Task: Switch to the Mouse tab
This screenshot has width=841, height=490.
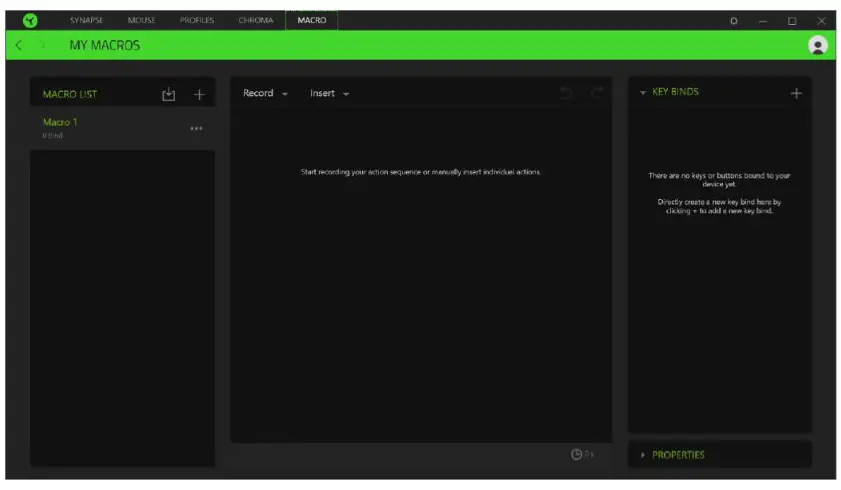Action: click(x=142, y=20)
